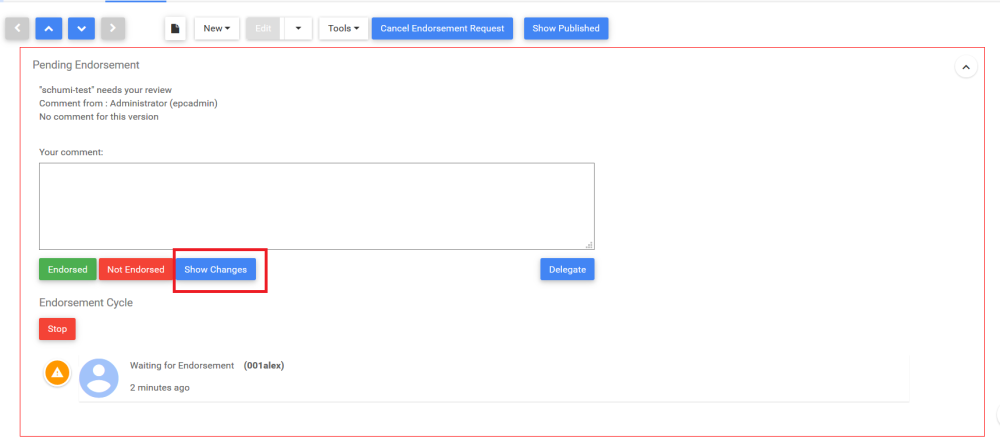Open the Tools dropdown menu
This screenshot has width=1000, height=447.
pyautogui.click(x=343, y=28)
